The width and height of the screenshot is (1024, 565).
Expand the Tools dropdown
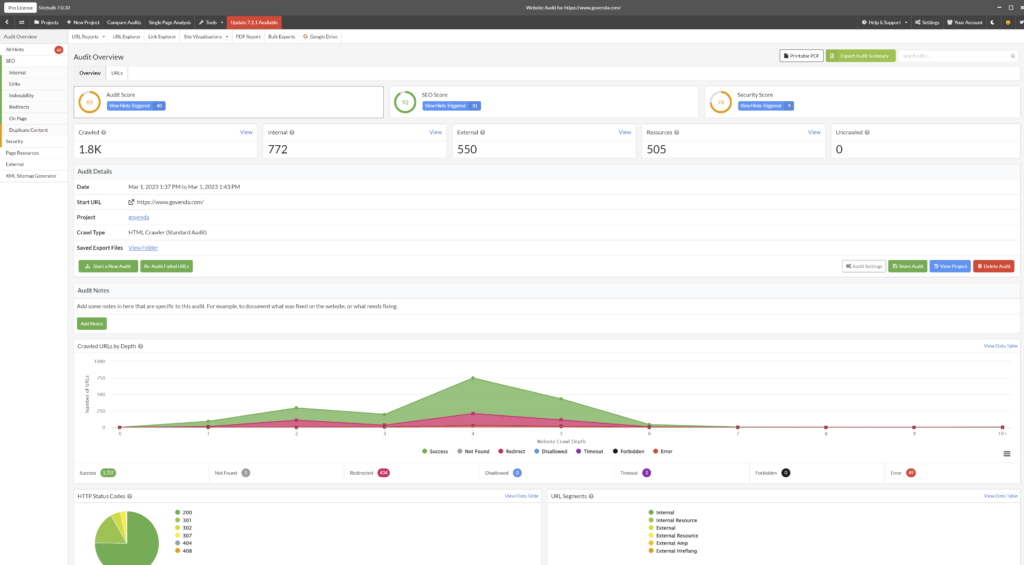(x=211, y=22)
